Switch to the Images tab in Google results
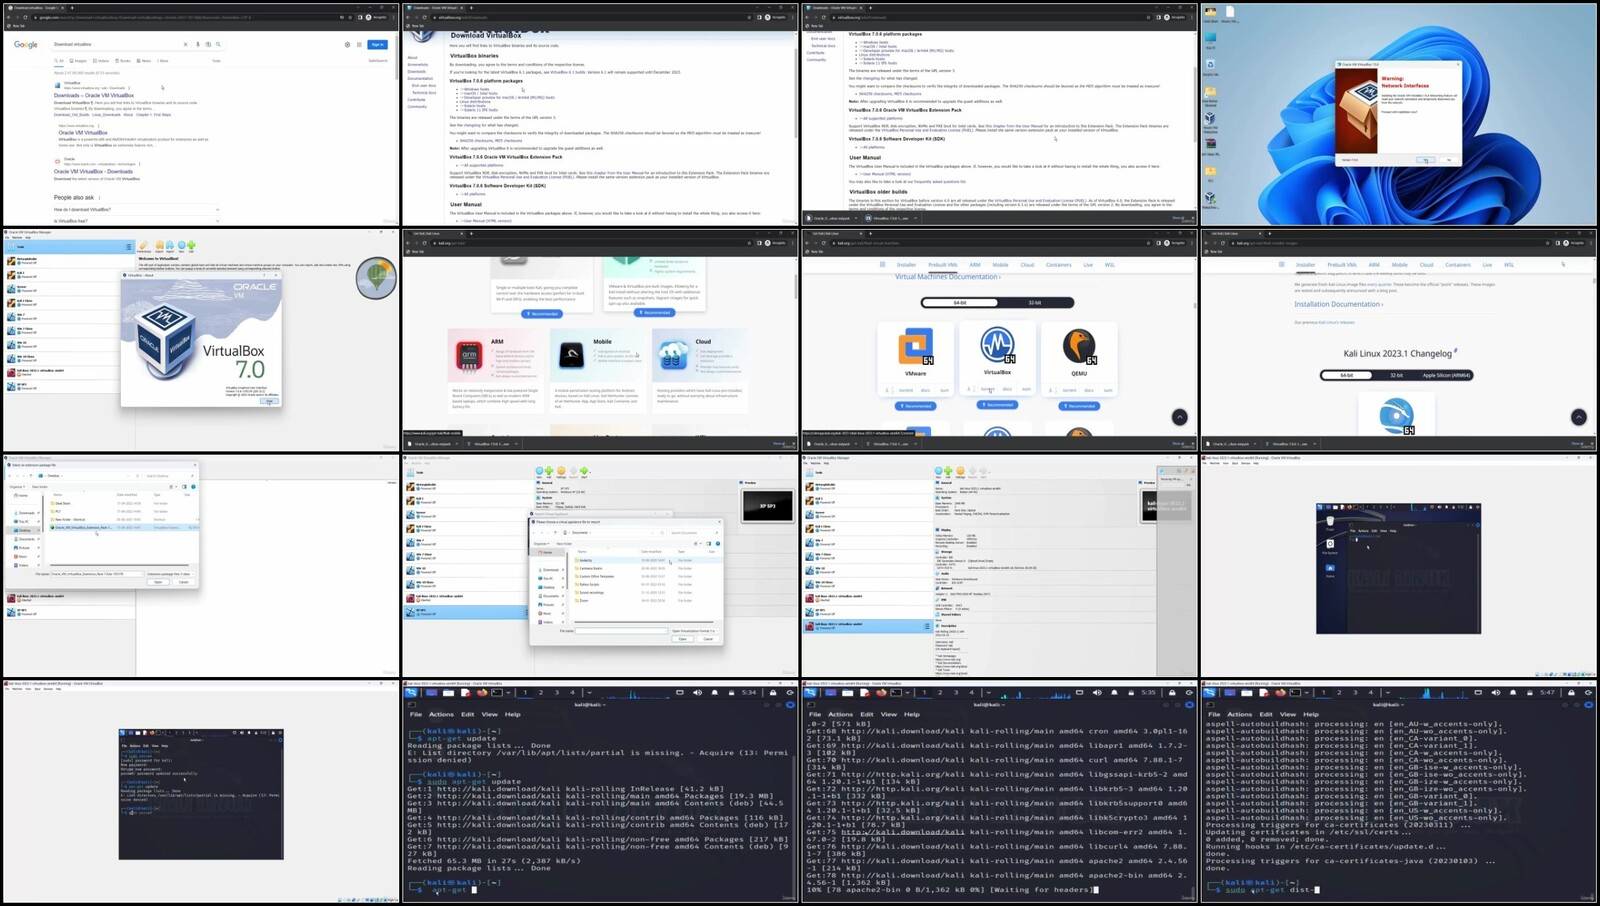 (x=79, y=61)
